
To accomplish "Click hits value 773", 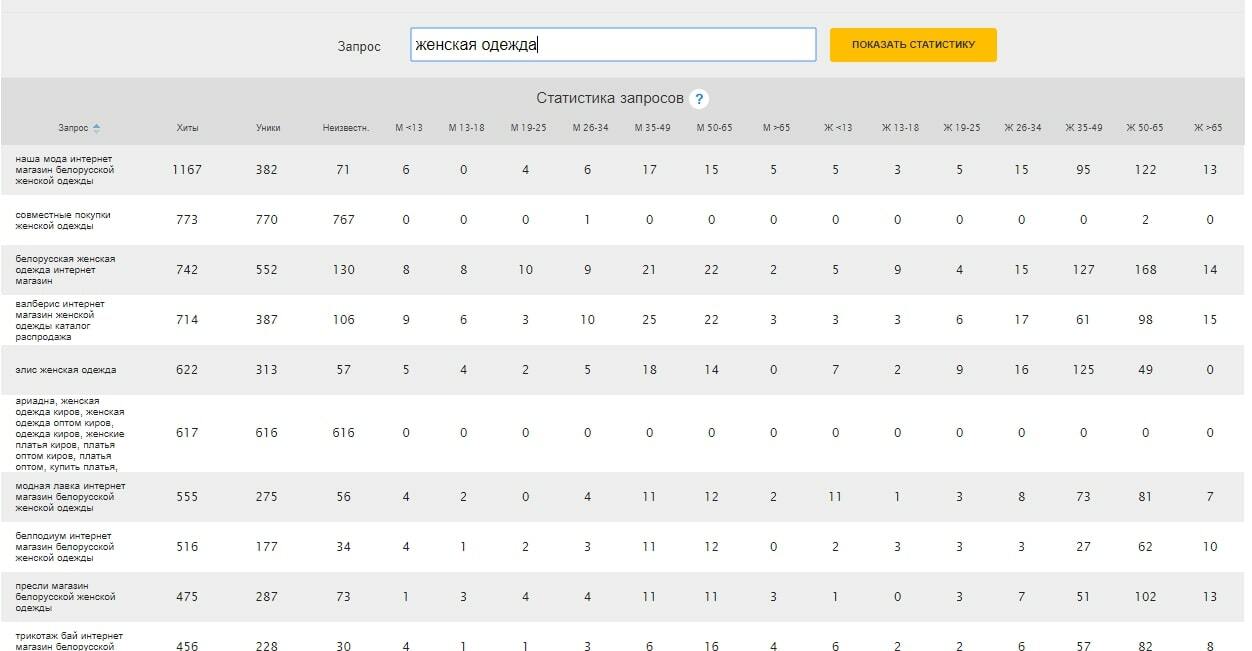I will point(187,220).
